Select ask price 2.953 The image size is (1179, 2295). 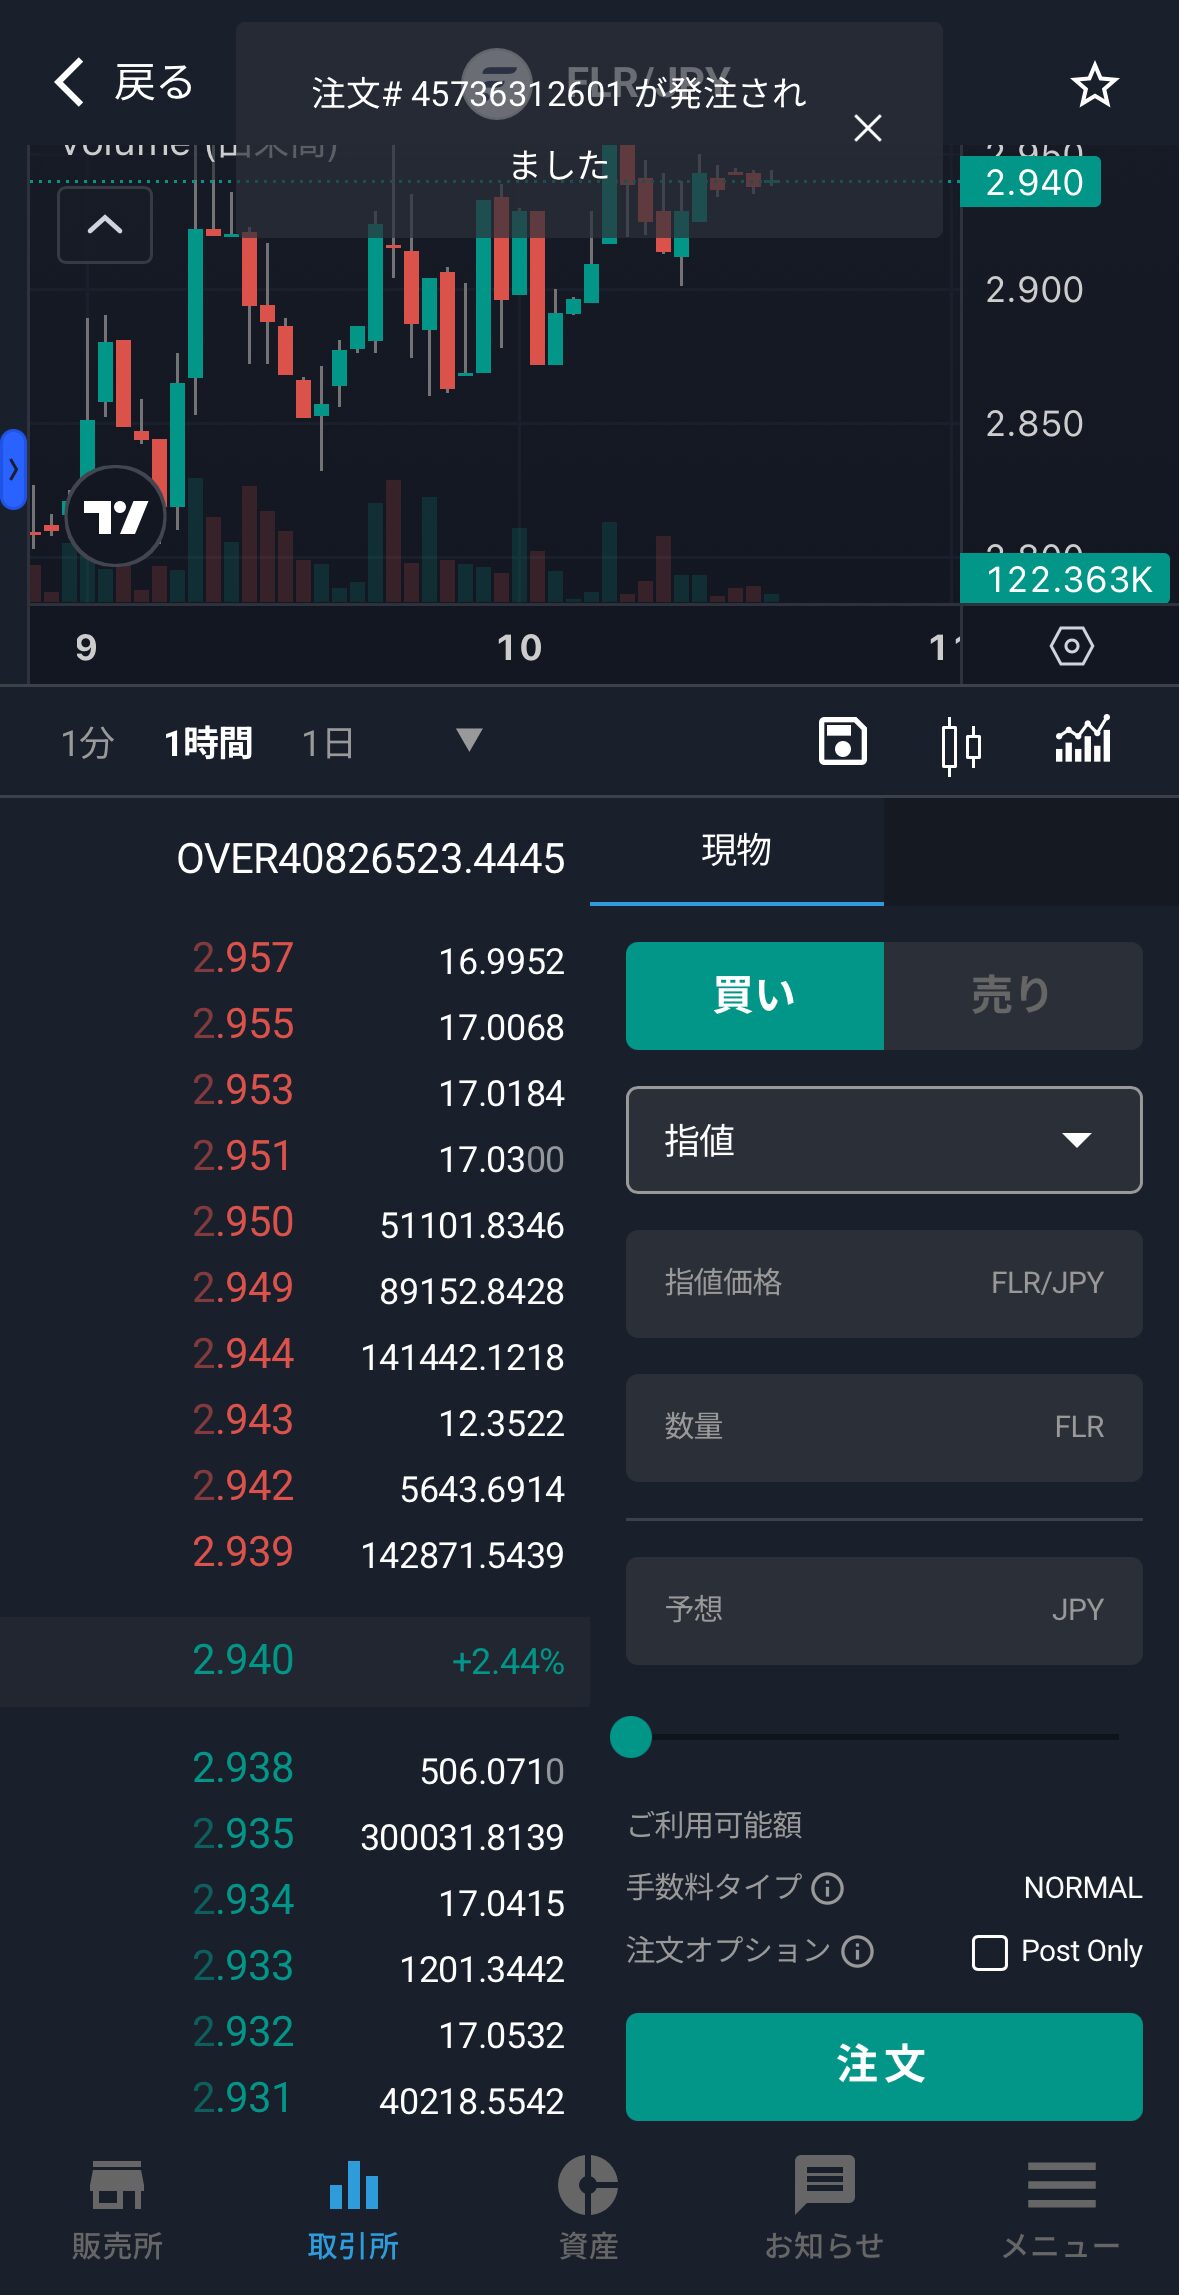[x=243, y=1090]
